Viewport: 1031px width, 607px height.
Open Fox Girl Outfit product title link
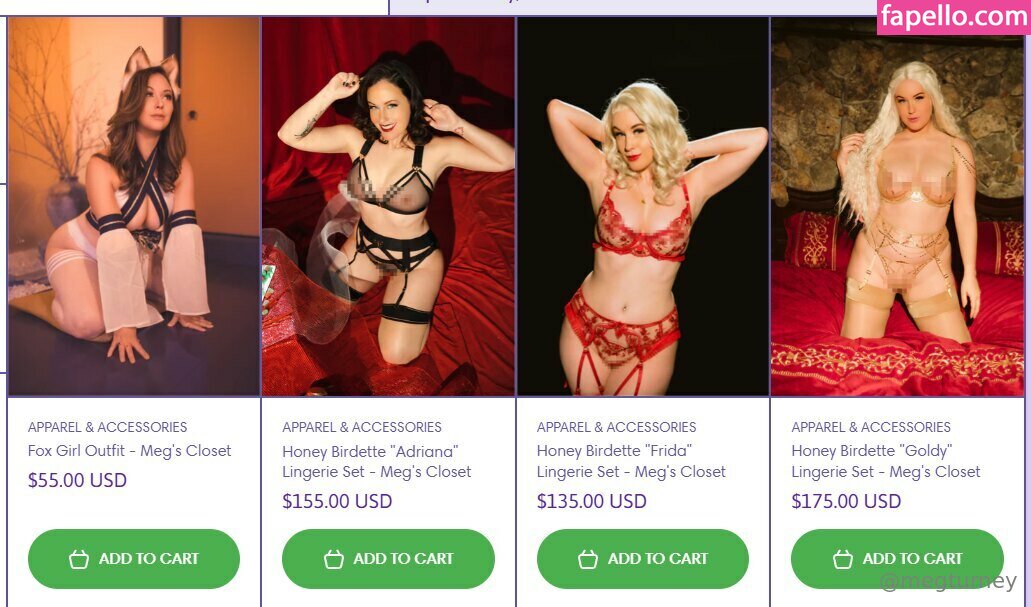point(130,451)
